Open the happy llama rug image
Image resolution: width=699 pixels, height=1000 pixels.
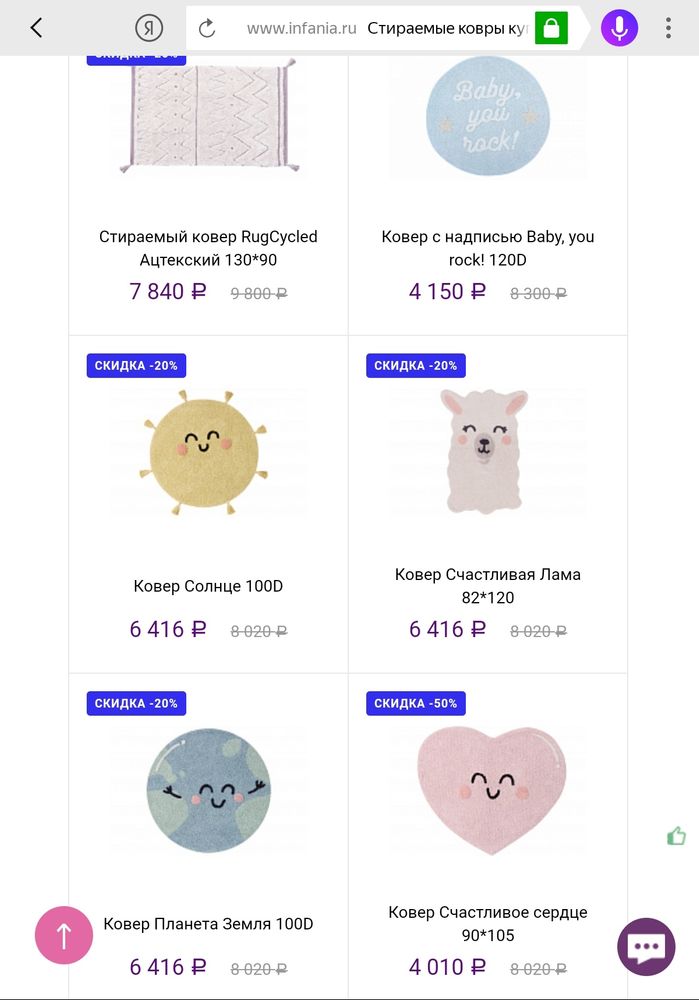click(487, 452)
